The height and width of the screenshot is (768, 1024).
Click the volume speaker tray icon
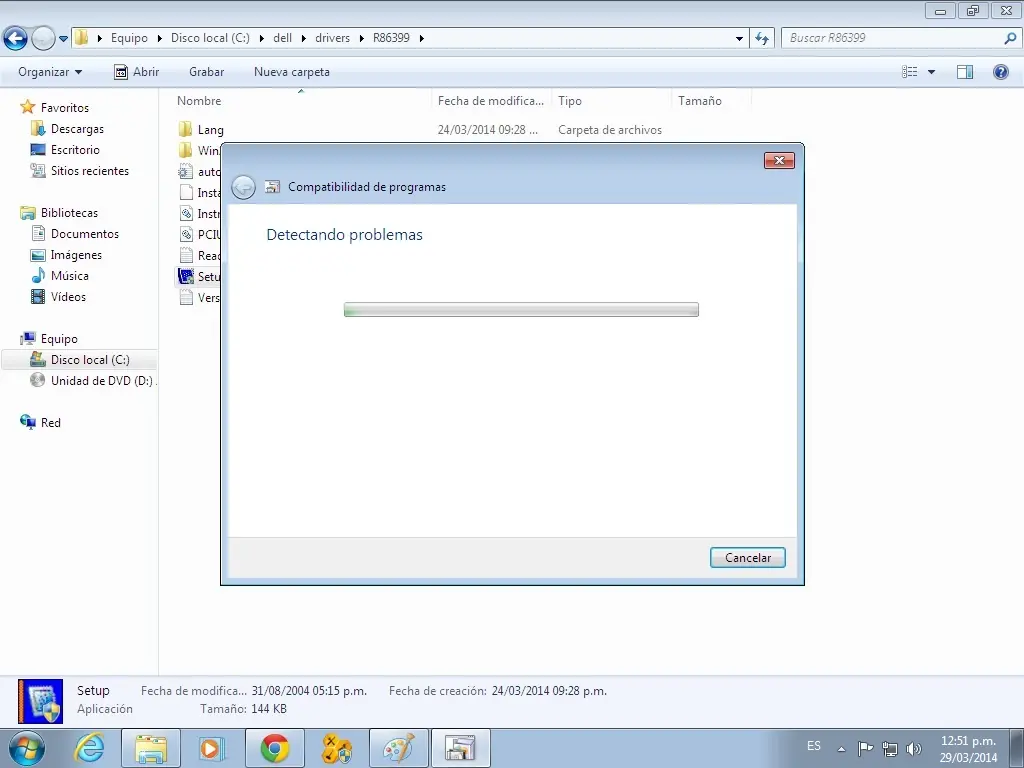(x=914, y=748)
